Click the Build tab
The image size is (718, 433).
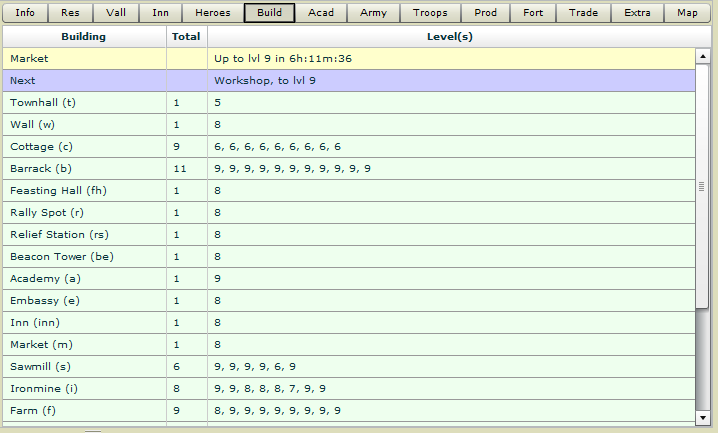pyautogui.click(x=269, y=13)
